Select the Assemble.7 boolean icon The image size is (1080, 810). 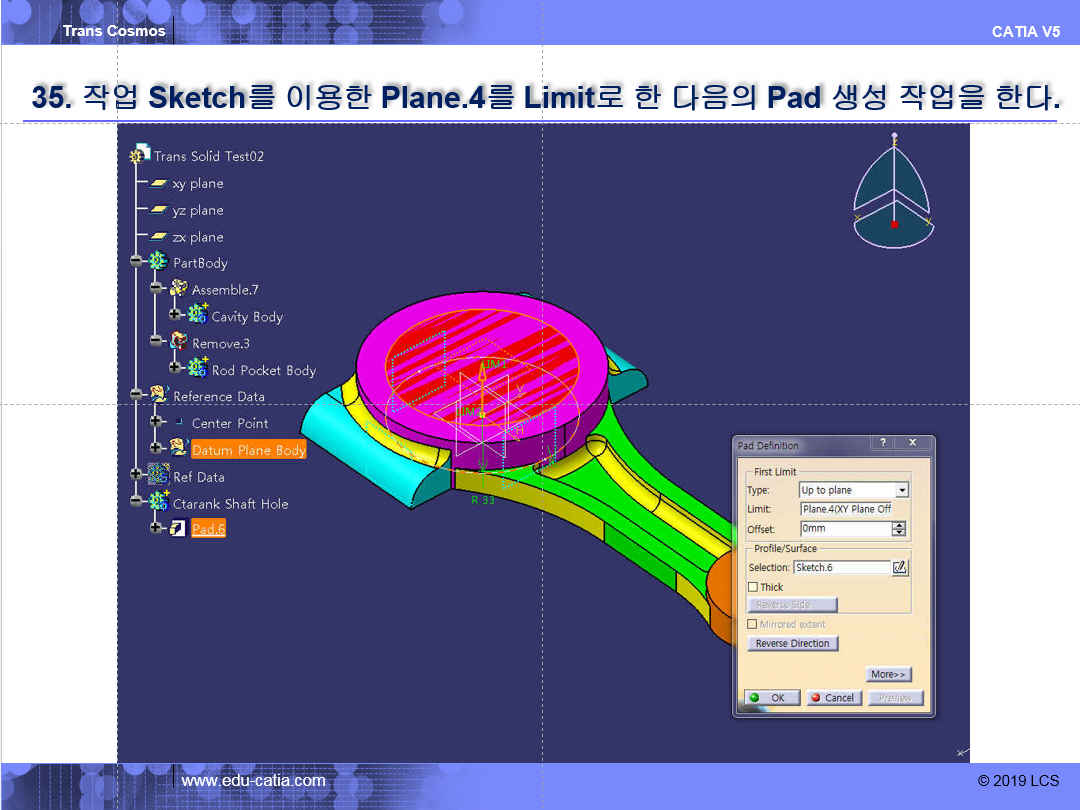point(178,289)
